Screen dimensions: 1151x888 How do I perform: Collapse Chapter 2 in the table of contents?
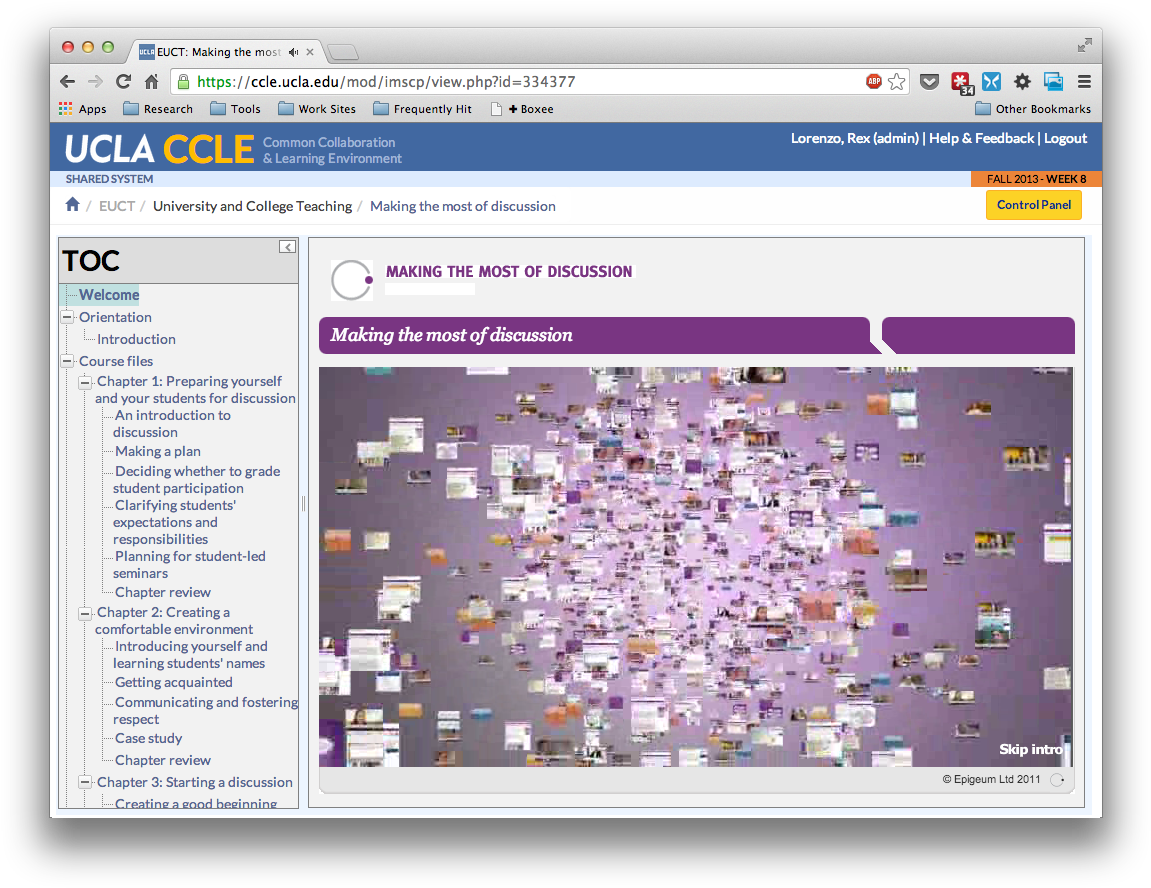85,613
